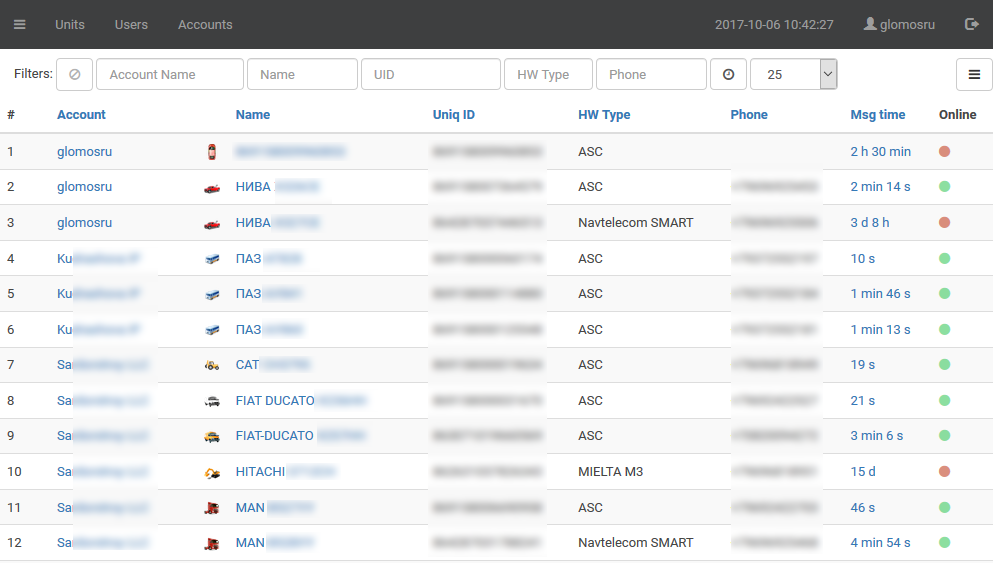
Task: Click the user icon beside glomosru
Action: click(870, 24)
